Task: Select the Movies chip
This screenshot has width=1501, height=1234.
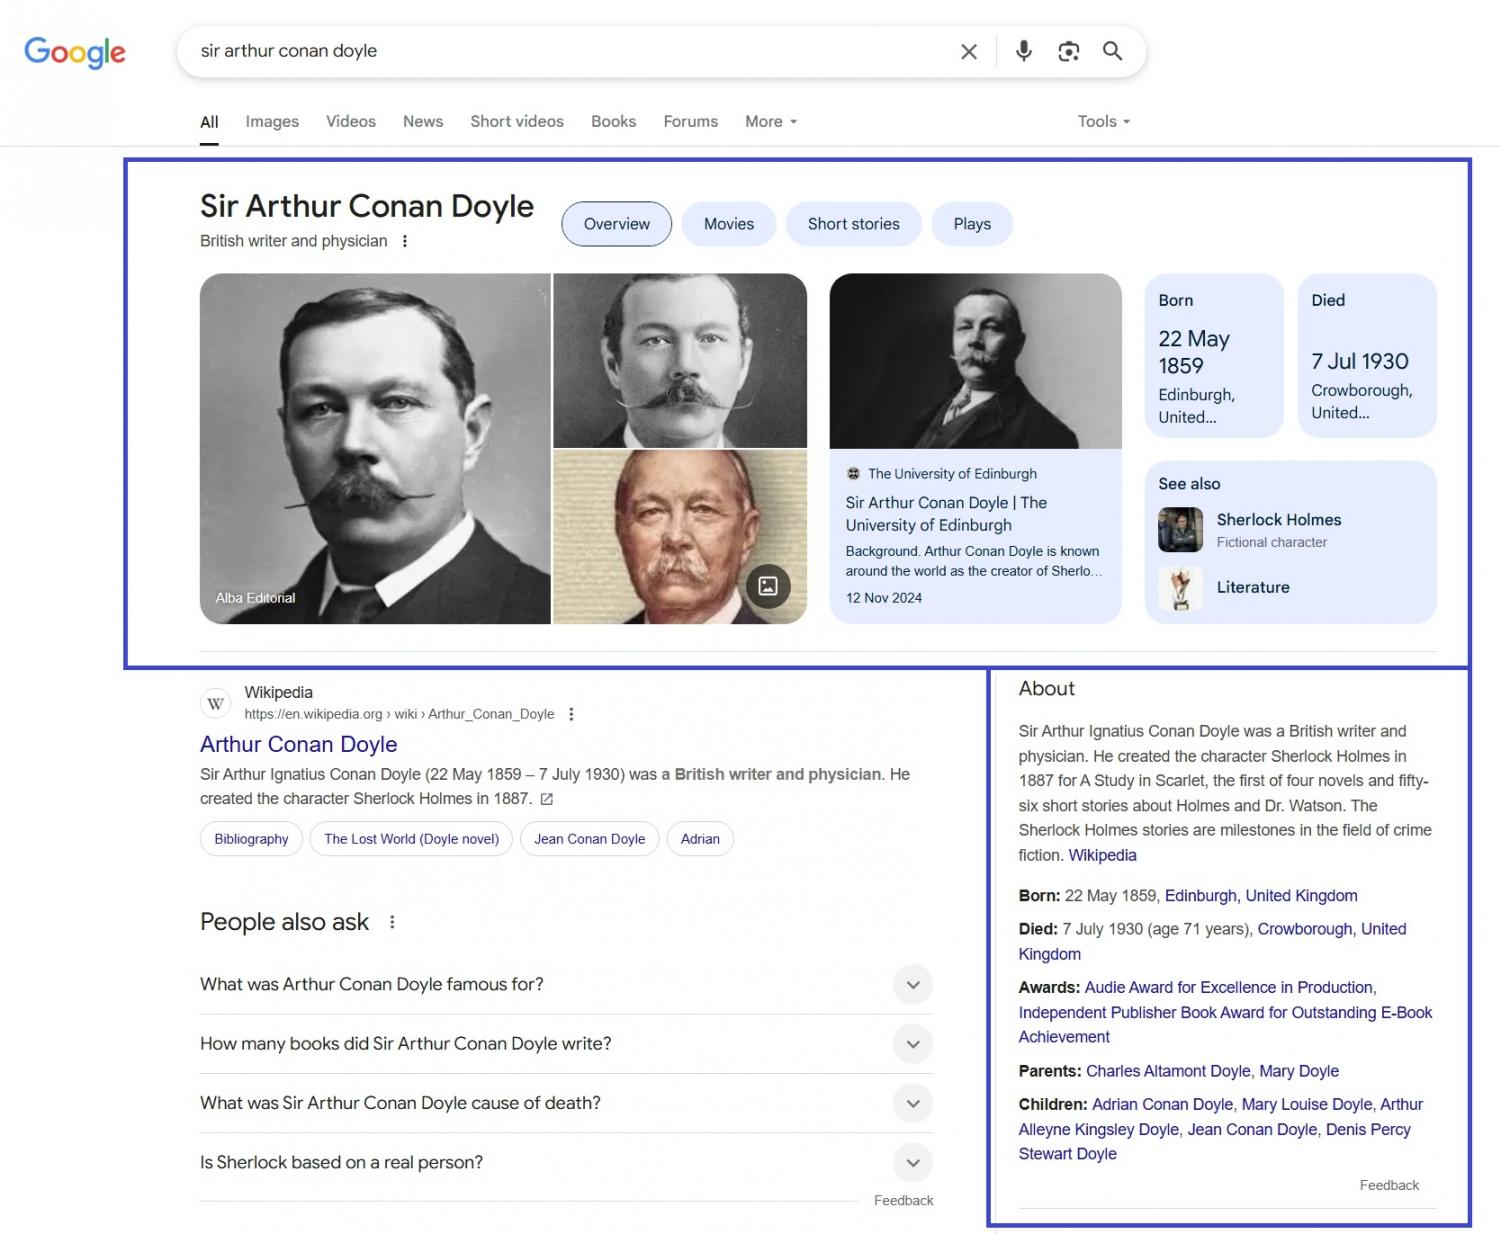Action: tap(729, 224)
